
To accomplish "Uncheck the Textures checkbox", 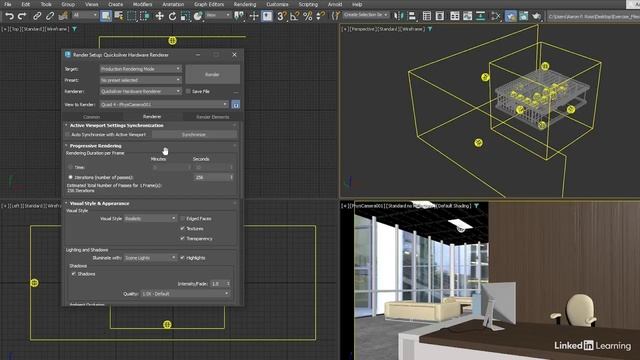I will [x=182, y=229].
